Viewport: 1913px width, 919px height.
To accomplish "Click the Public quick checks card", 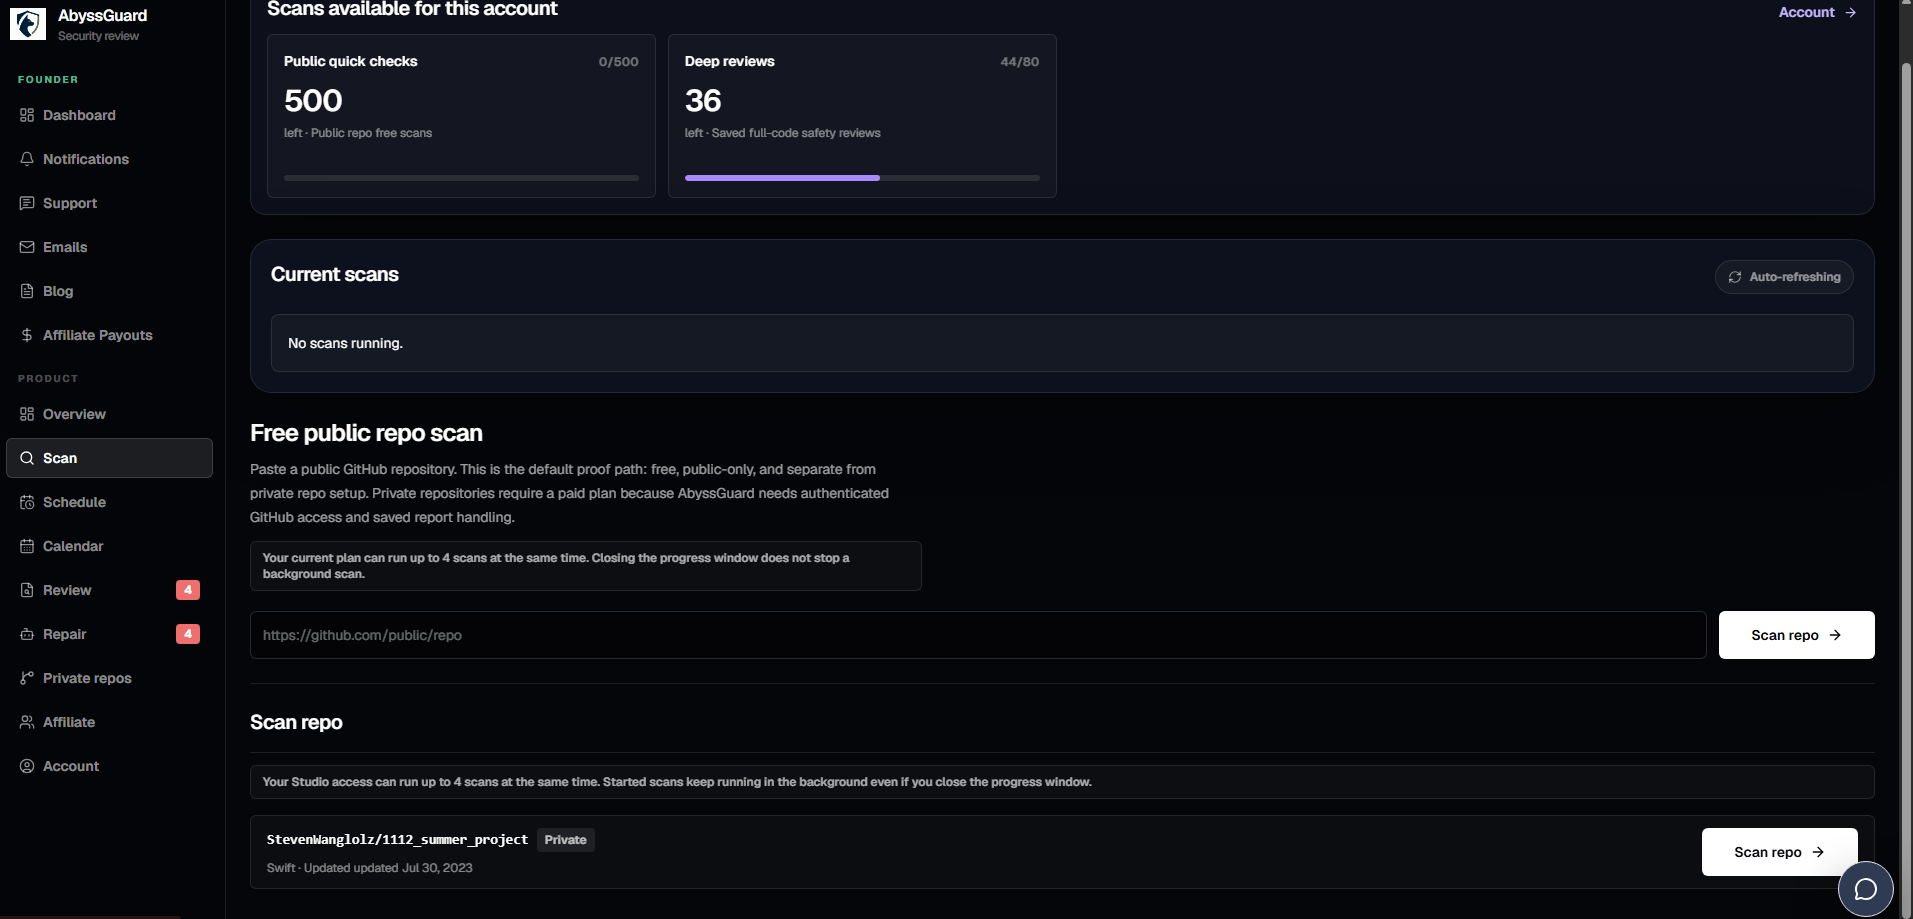I will (x=461, y=116).
